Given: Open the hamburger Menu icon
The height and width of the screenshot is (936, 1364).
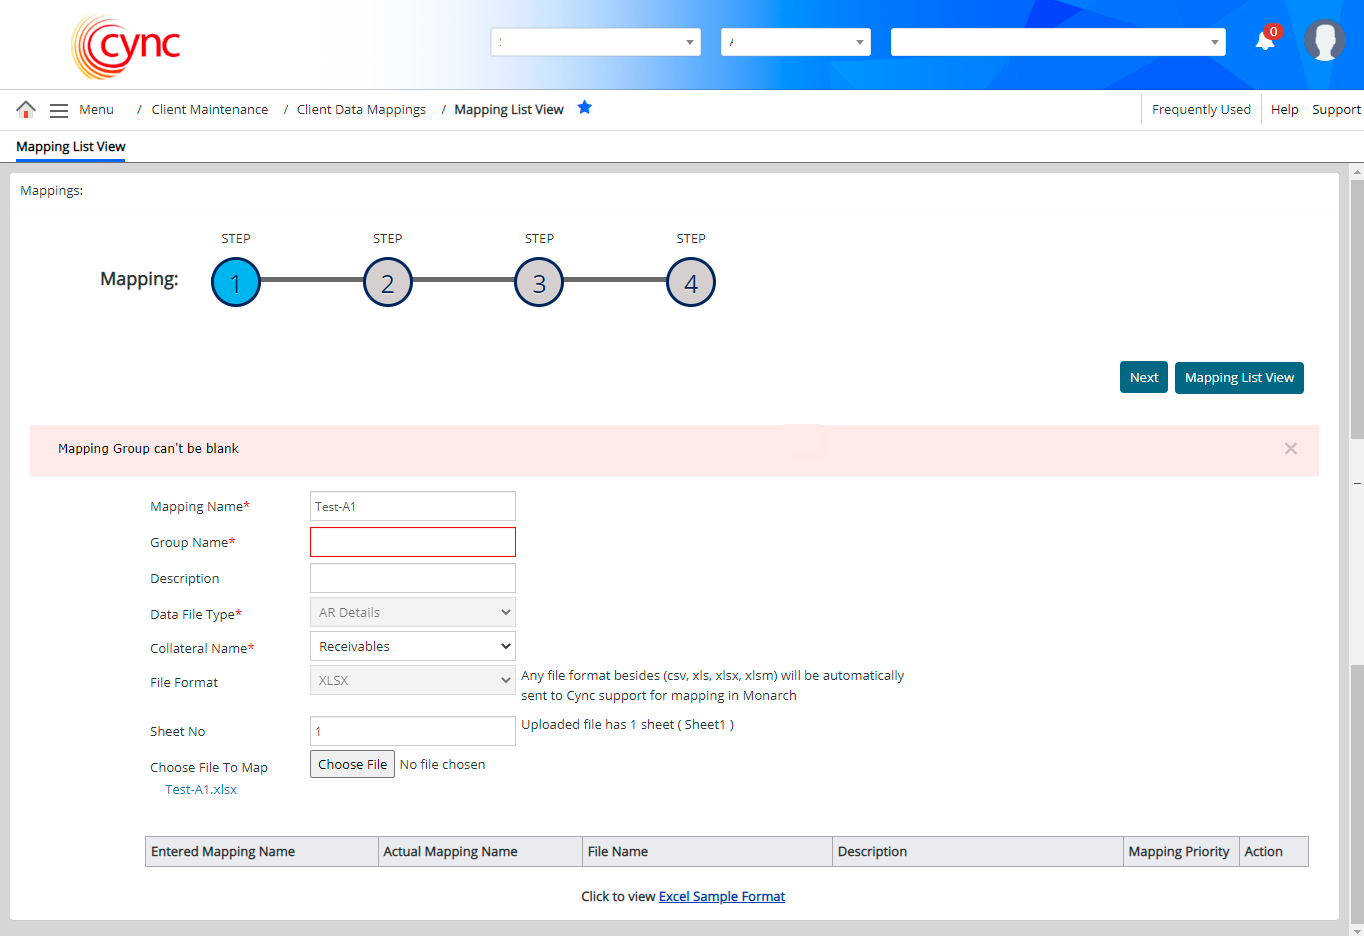Looking at the screenshot, I should click(59, 110).
